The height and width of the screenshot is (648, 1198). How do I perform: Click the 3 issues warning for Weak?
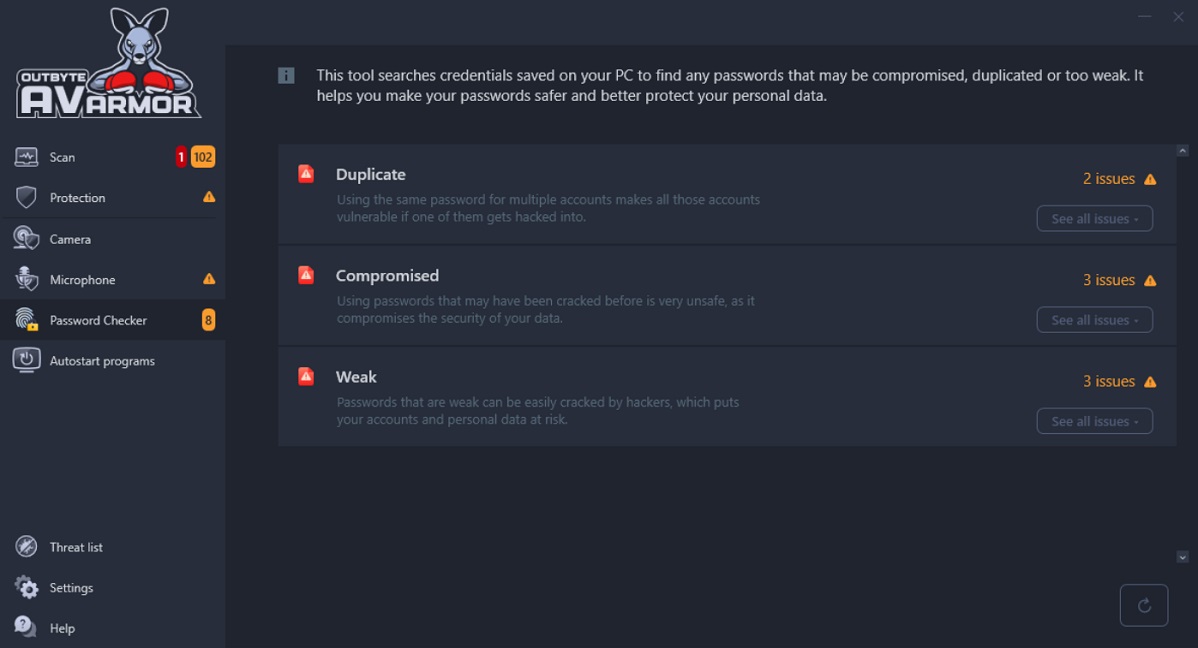tap(1119, 381)
